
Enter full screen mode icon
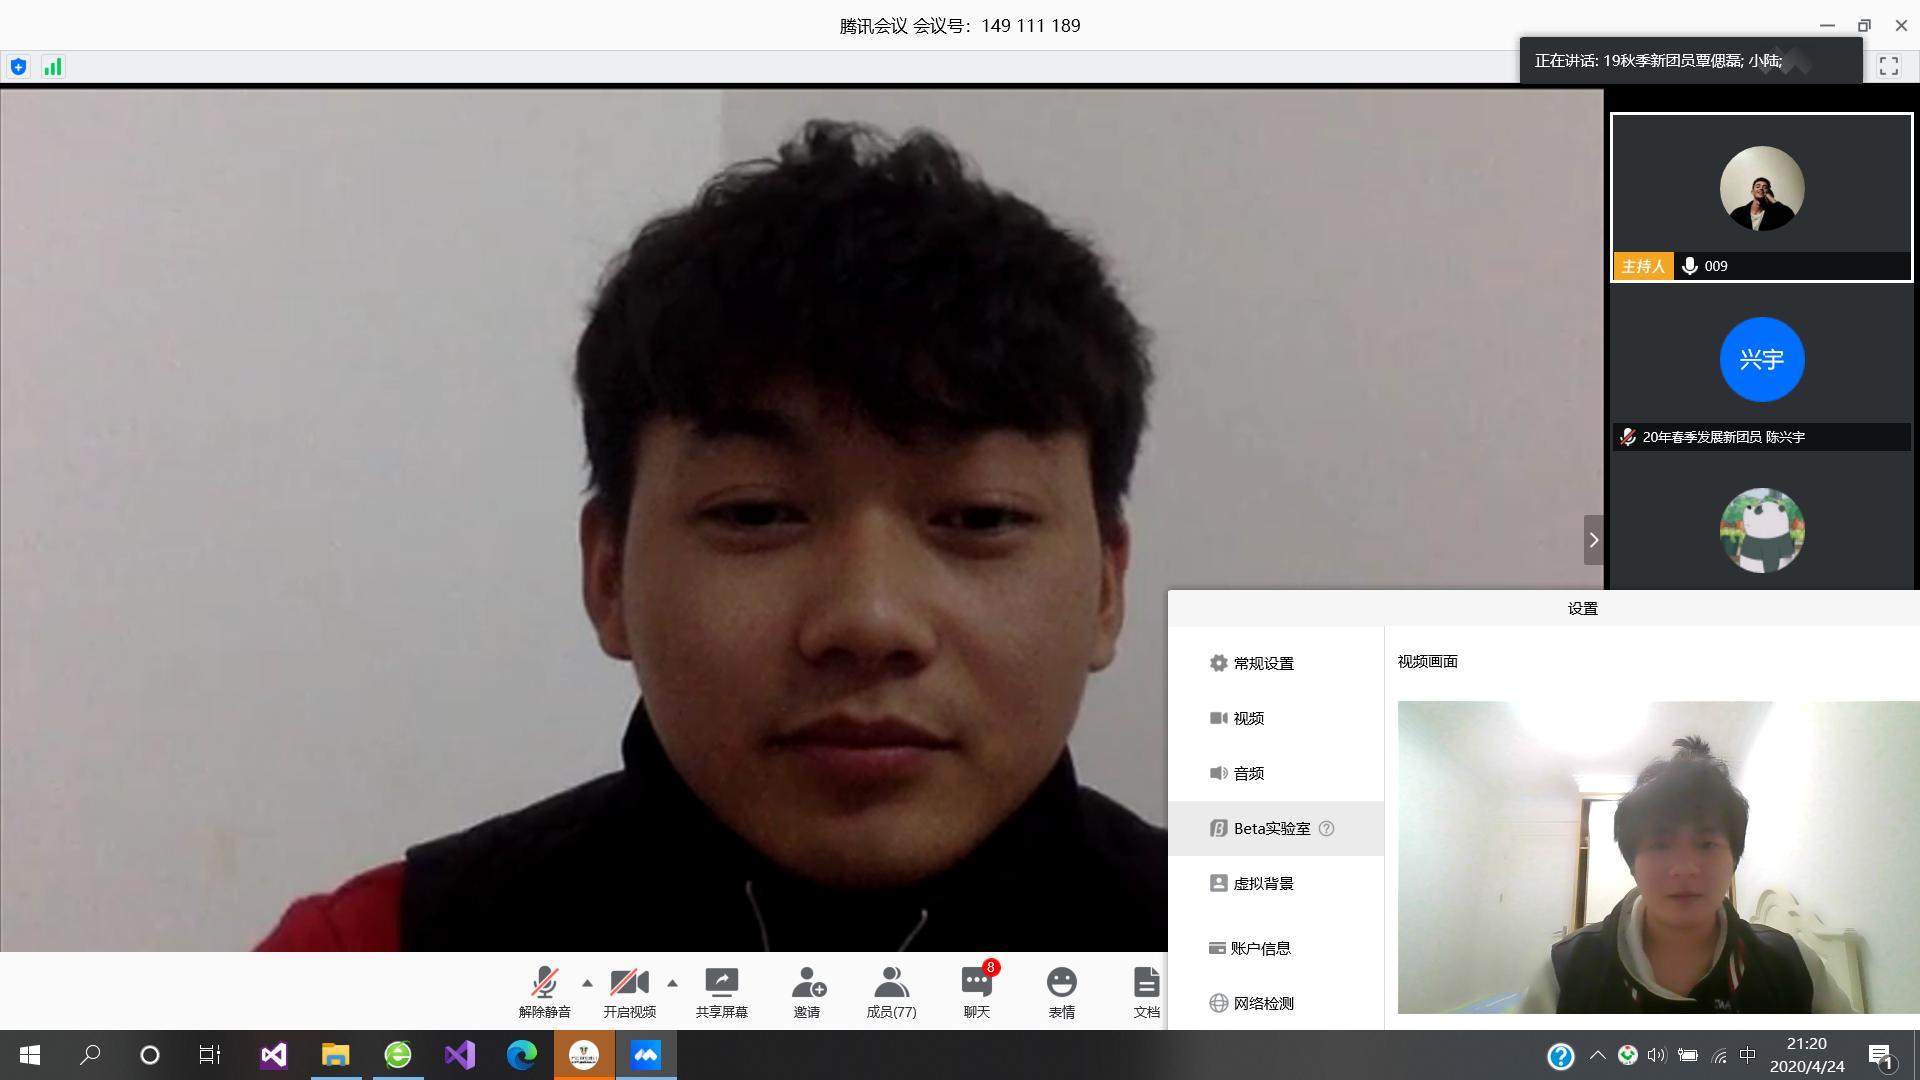click(1888, 66)
